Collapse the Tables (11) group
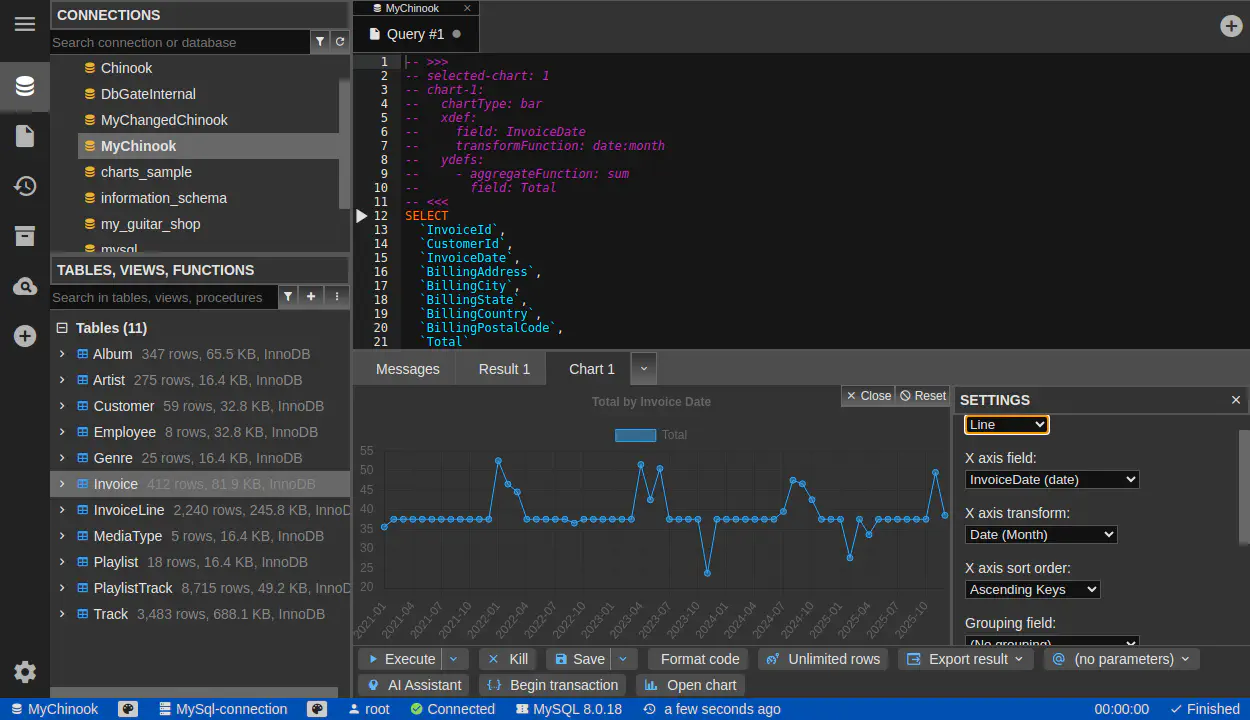The height and width of the screenshot is (720, 1250). click(x=62, y=328)
